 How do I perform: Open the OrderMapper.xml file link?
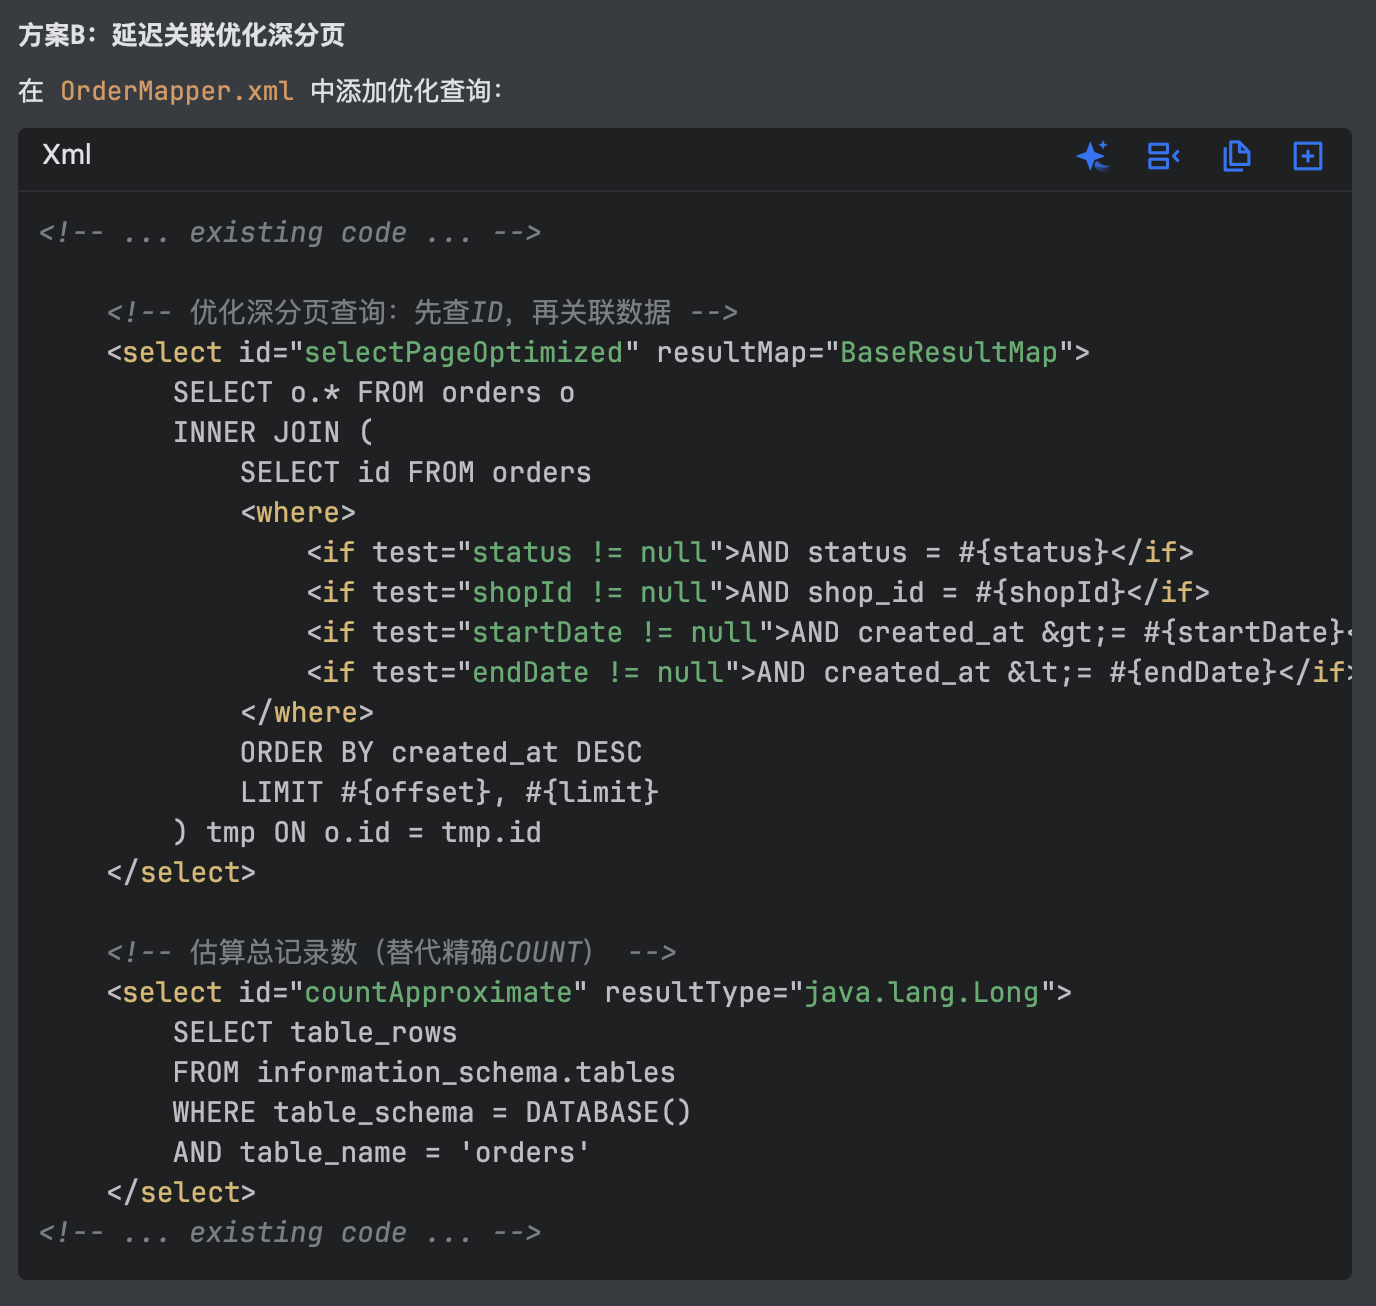177,91
